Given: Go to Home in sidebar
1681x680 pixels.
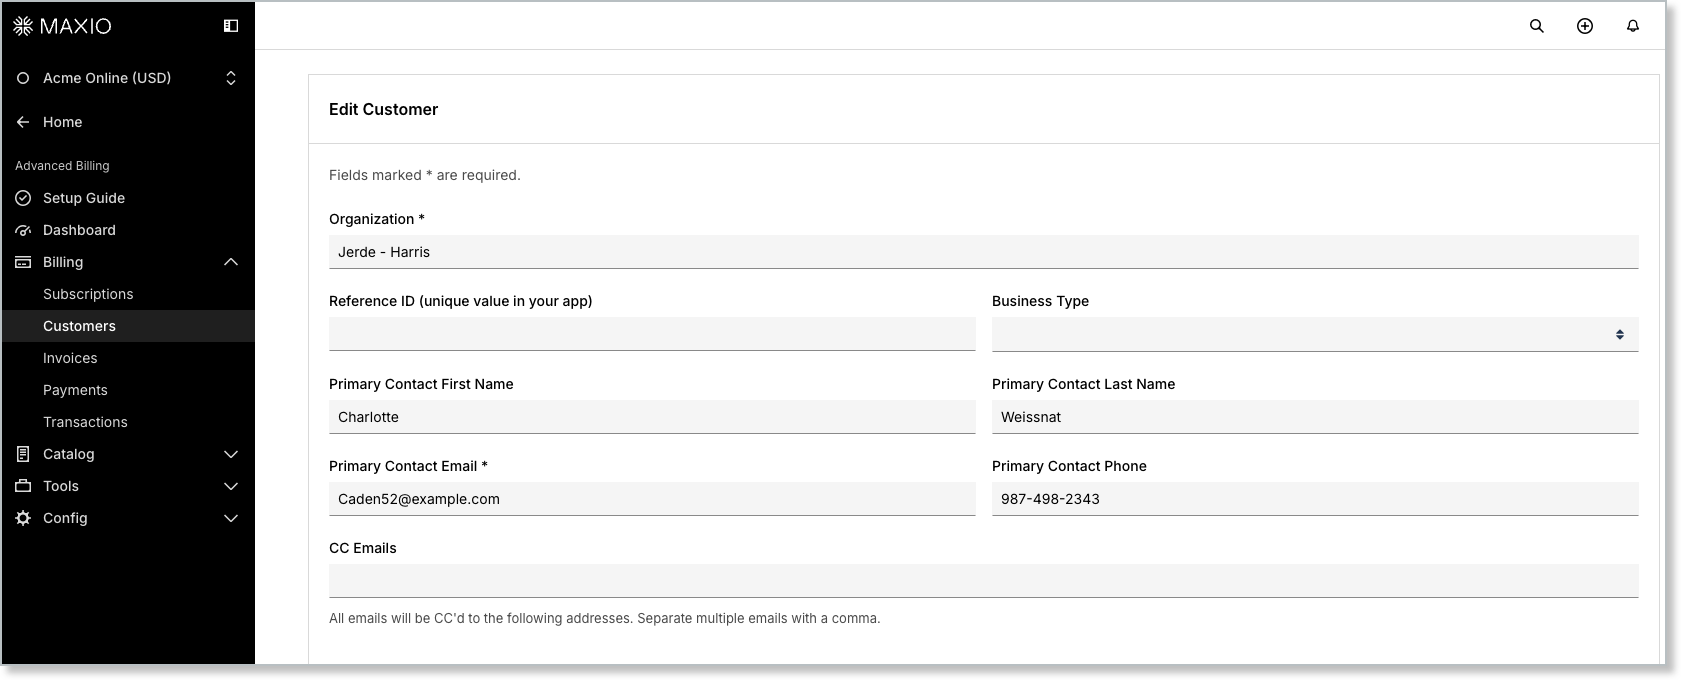Looking at the screenshot, I should [62, 122].
